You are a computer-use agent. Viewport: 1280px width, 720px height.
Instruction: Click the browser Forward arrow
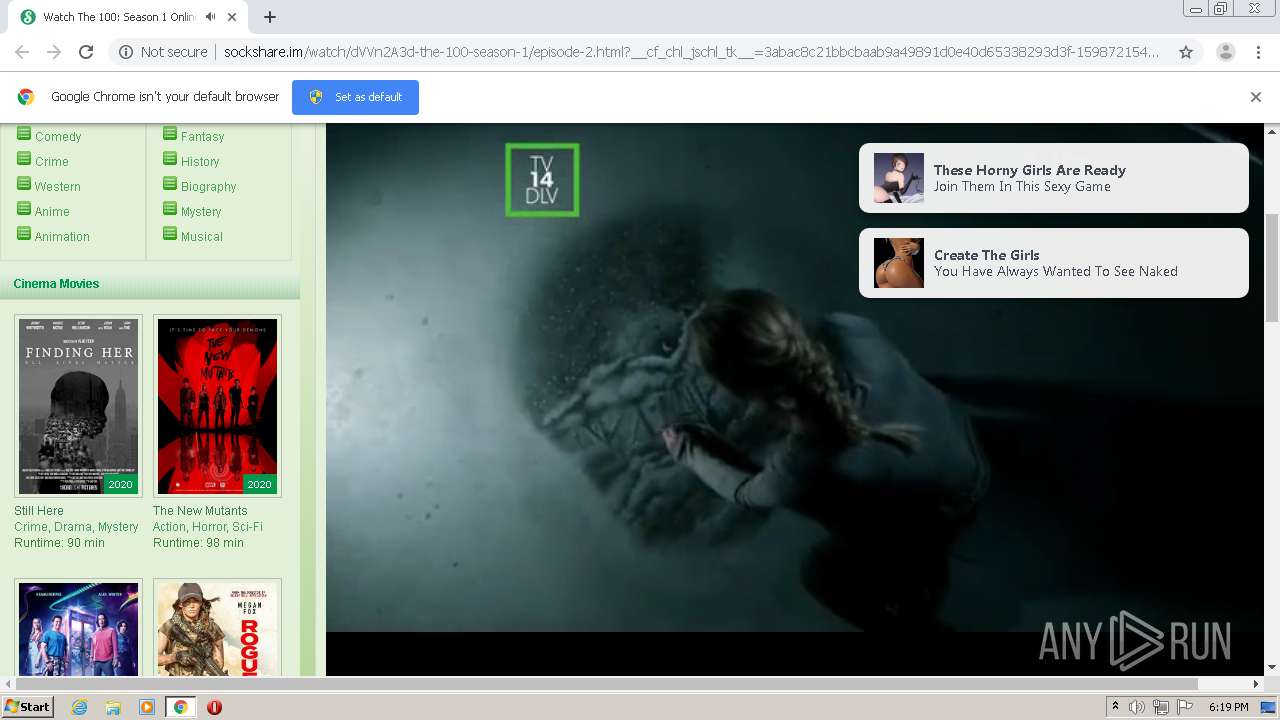[54, 52]
